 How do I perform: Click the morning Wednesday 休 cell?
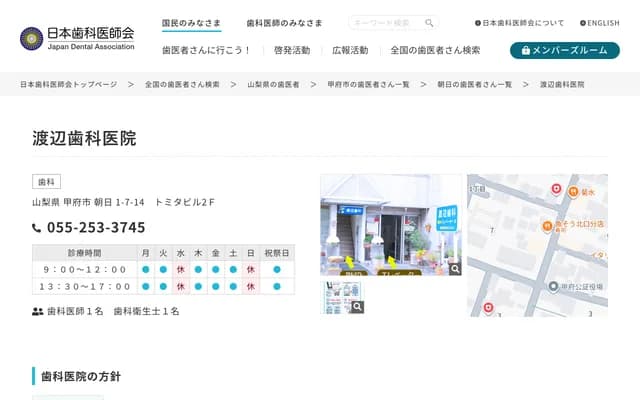[x=181, y=269]
